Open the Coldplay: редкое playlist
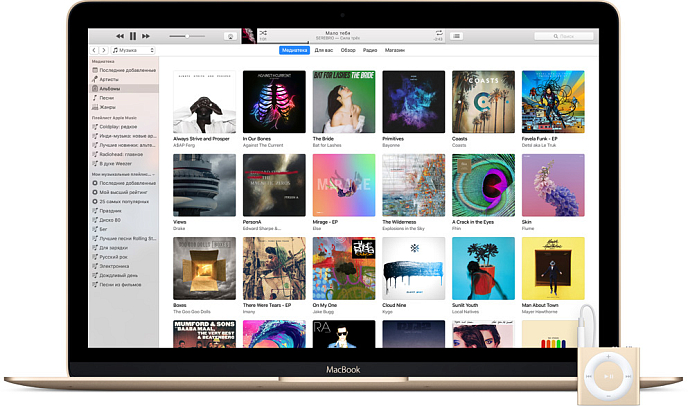Image resolution: width=688 pixels, height=406 pixels. (124, 126)
